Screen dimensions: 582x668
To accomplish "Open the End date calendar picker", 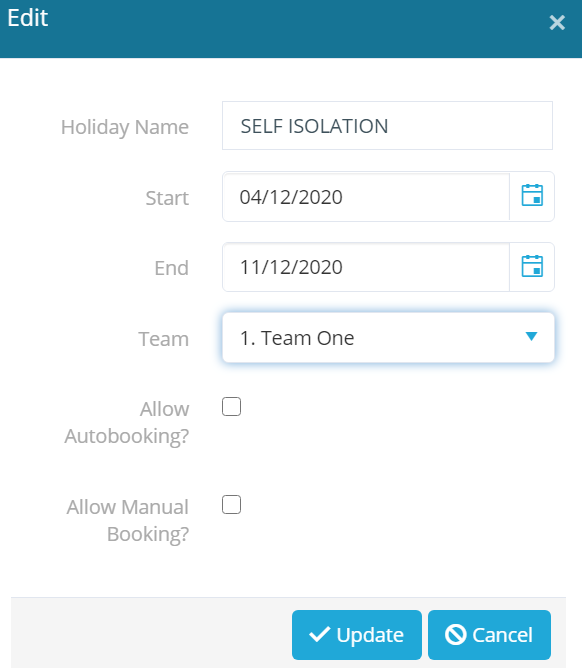I will (x=532, y=266).
